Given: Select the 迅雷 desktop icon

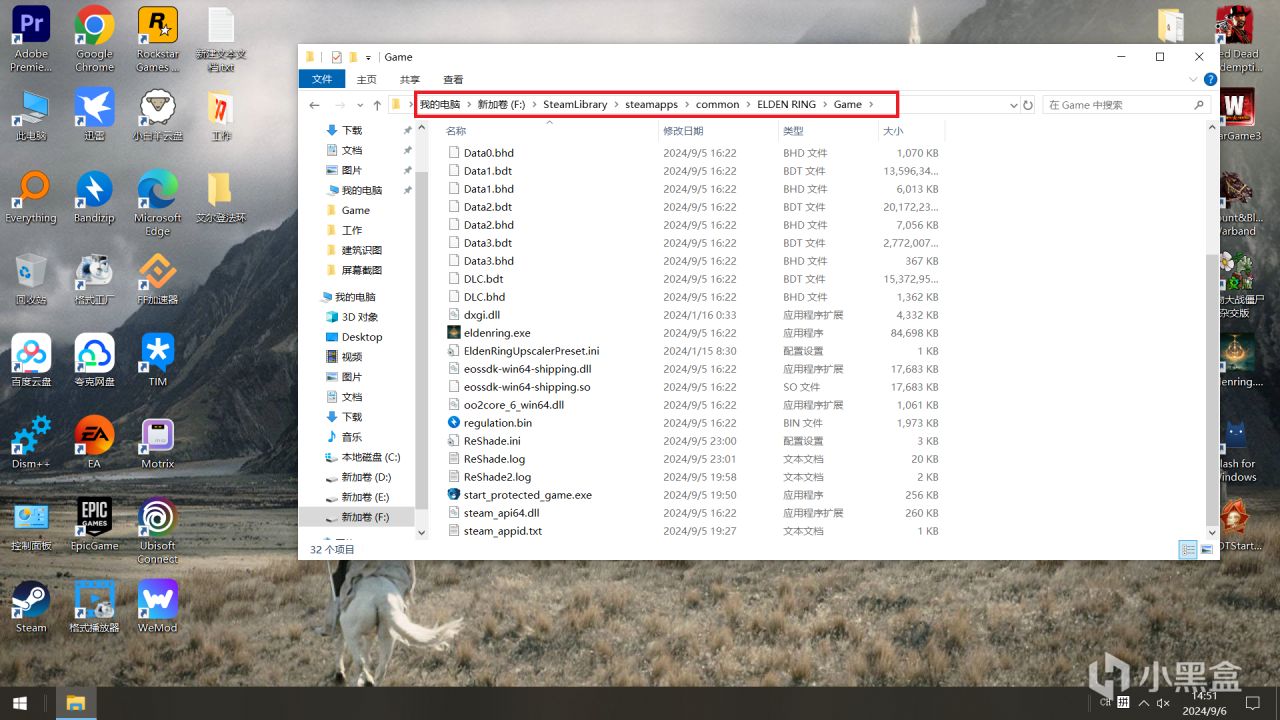Looking at the screenshot, I should tap(94, 114).
